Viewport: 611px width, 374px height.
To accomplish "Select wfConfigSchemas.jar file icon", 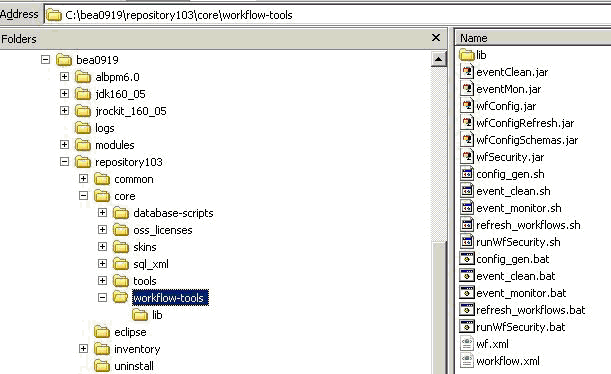I will (x=467, y=140).
